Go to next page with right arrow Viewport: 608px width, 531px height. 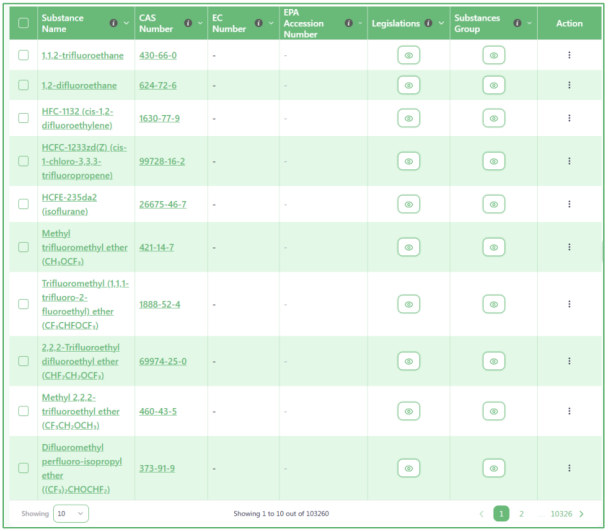581,514
